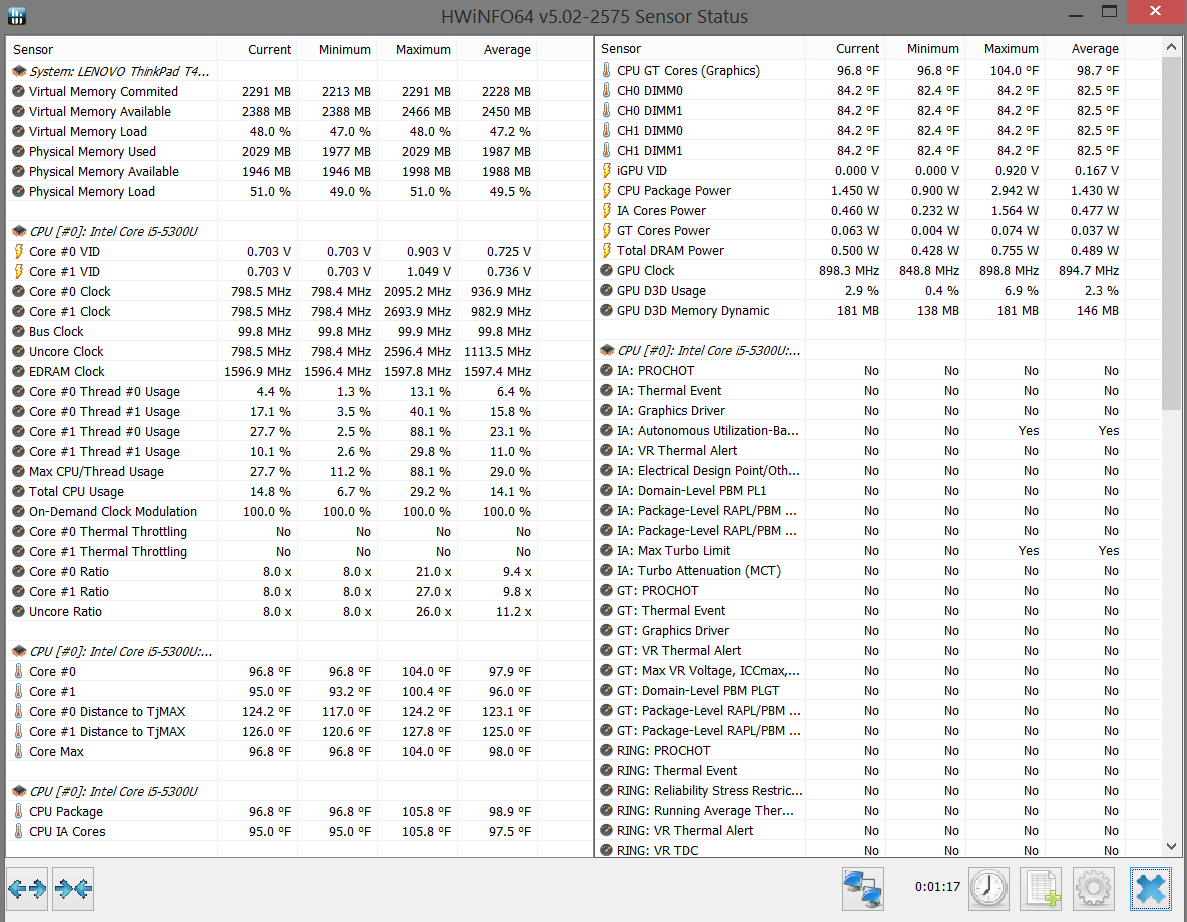Click the elapsed time 0:01:17 display
Image resolution: width=1187 pixels, height=922 pixels.
pyautogui.click(x=937, y=886)
